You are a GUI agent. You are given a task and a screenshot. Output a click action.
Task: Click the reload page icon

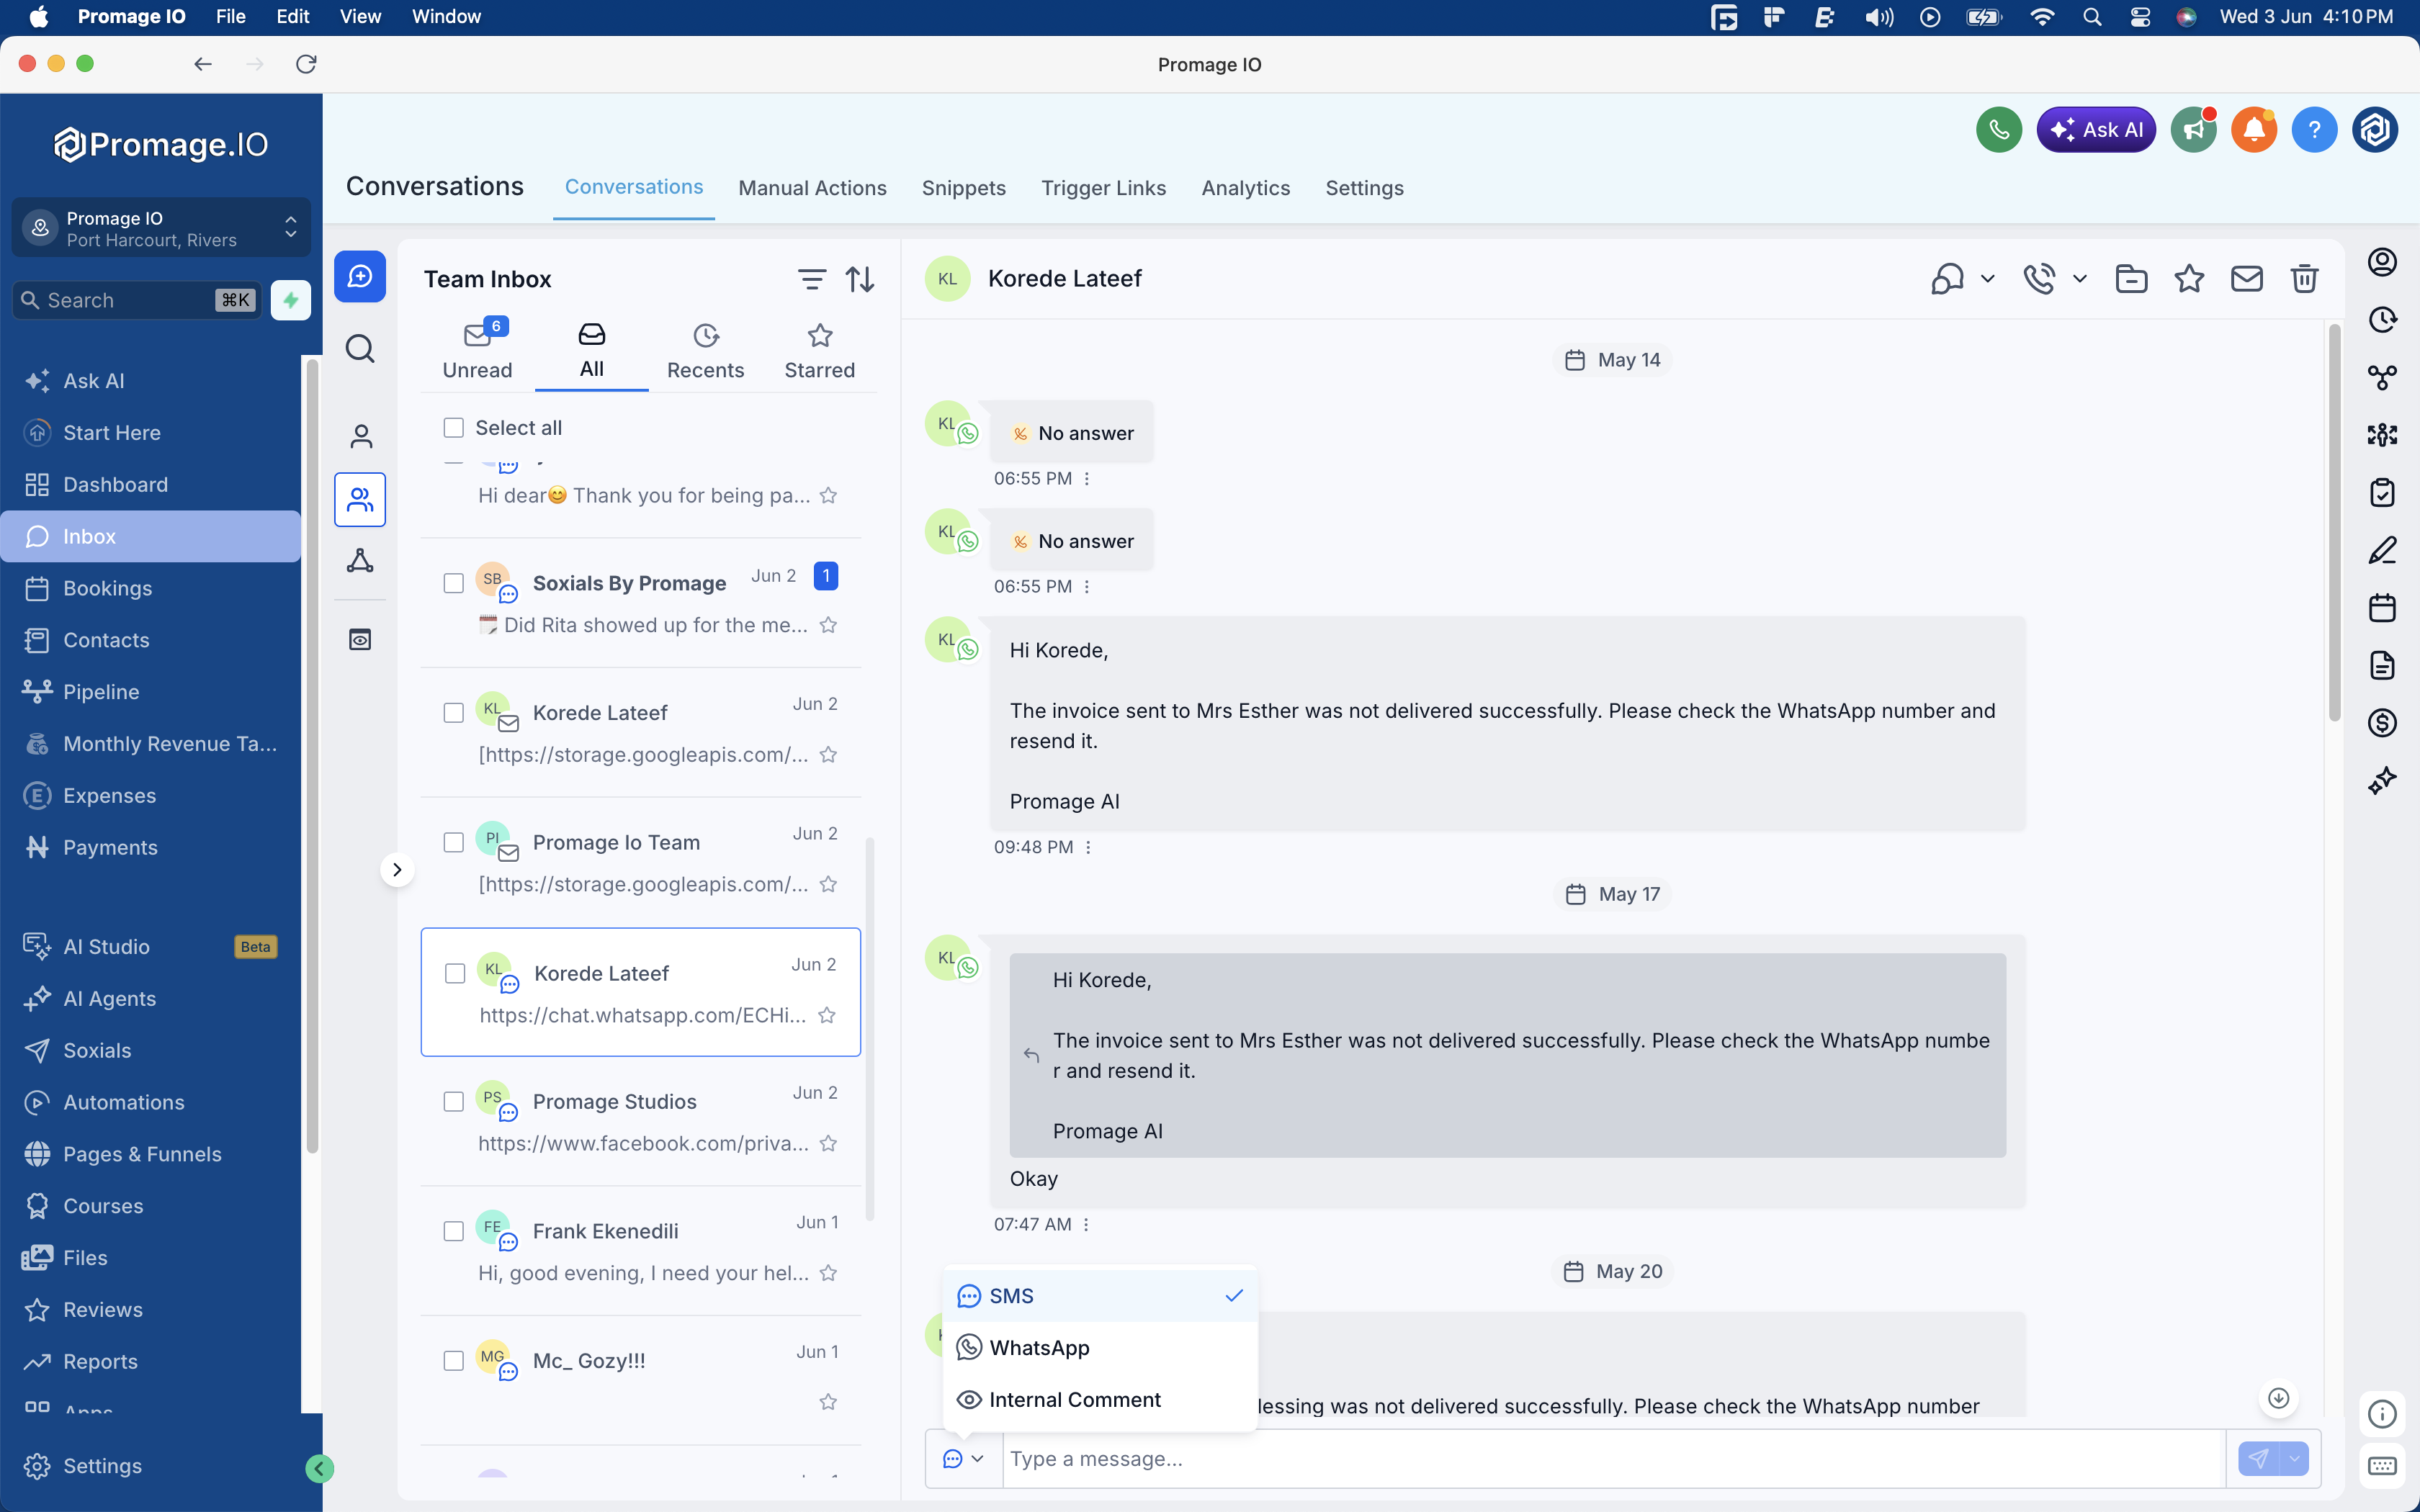[306, 64]
